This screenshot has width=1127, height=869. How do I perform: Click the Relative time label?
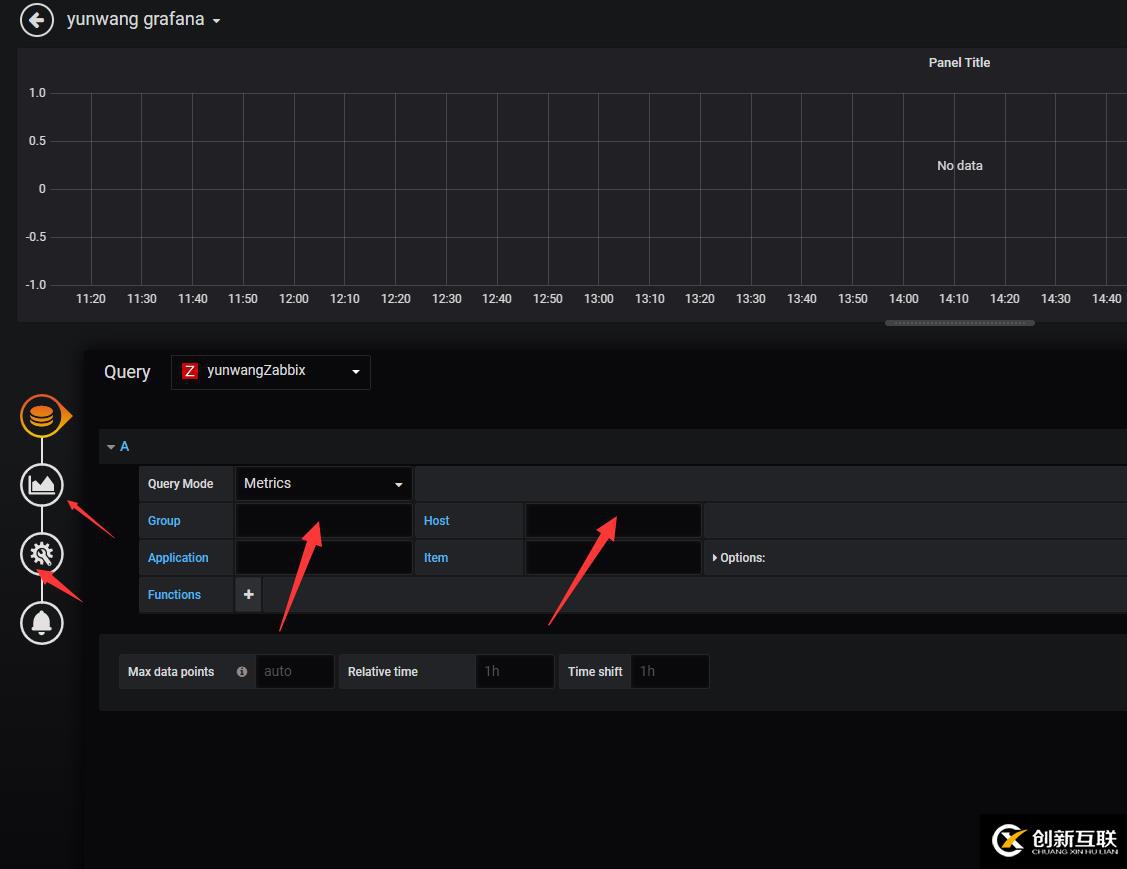tap(382, 671)
